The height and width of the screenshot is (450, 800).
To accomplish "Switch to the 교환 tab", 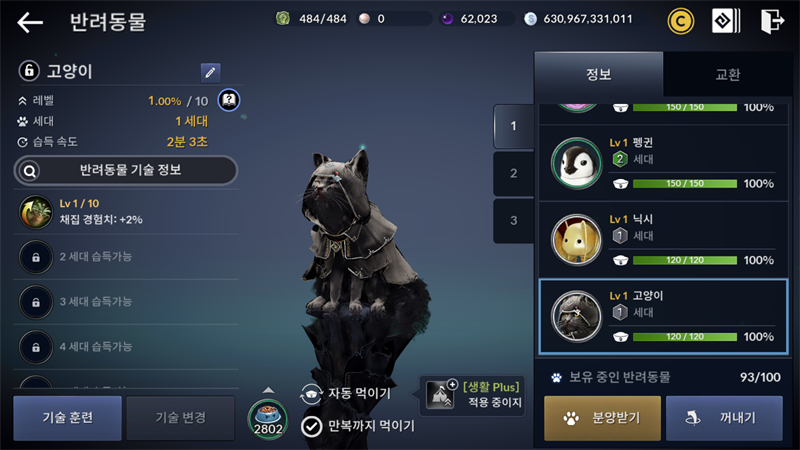I will point(728,74).
